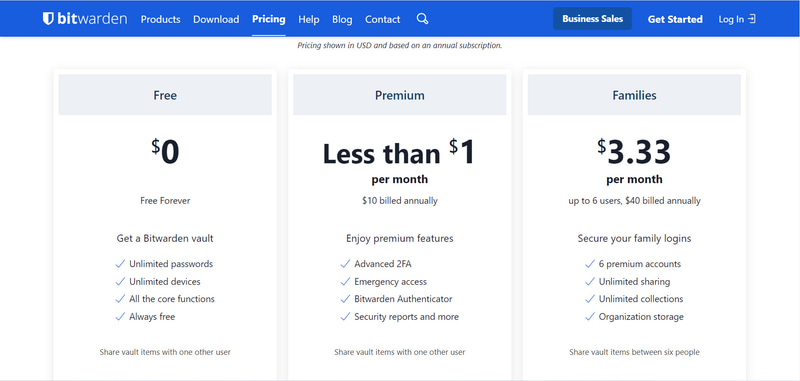The width and height of the screenshot is (800, 381).
Task: Click the 'Unlimited passwords' feature
Action: point(171,264)
